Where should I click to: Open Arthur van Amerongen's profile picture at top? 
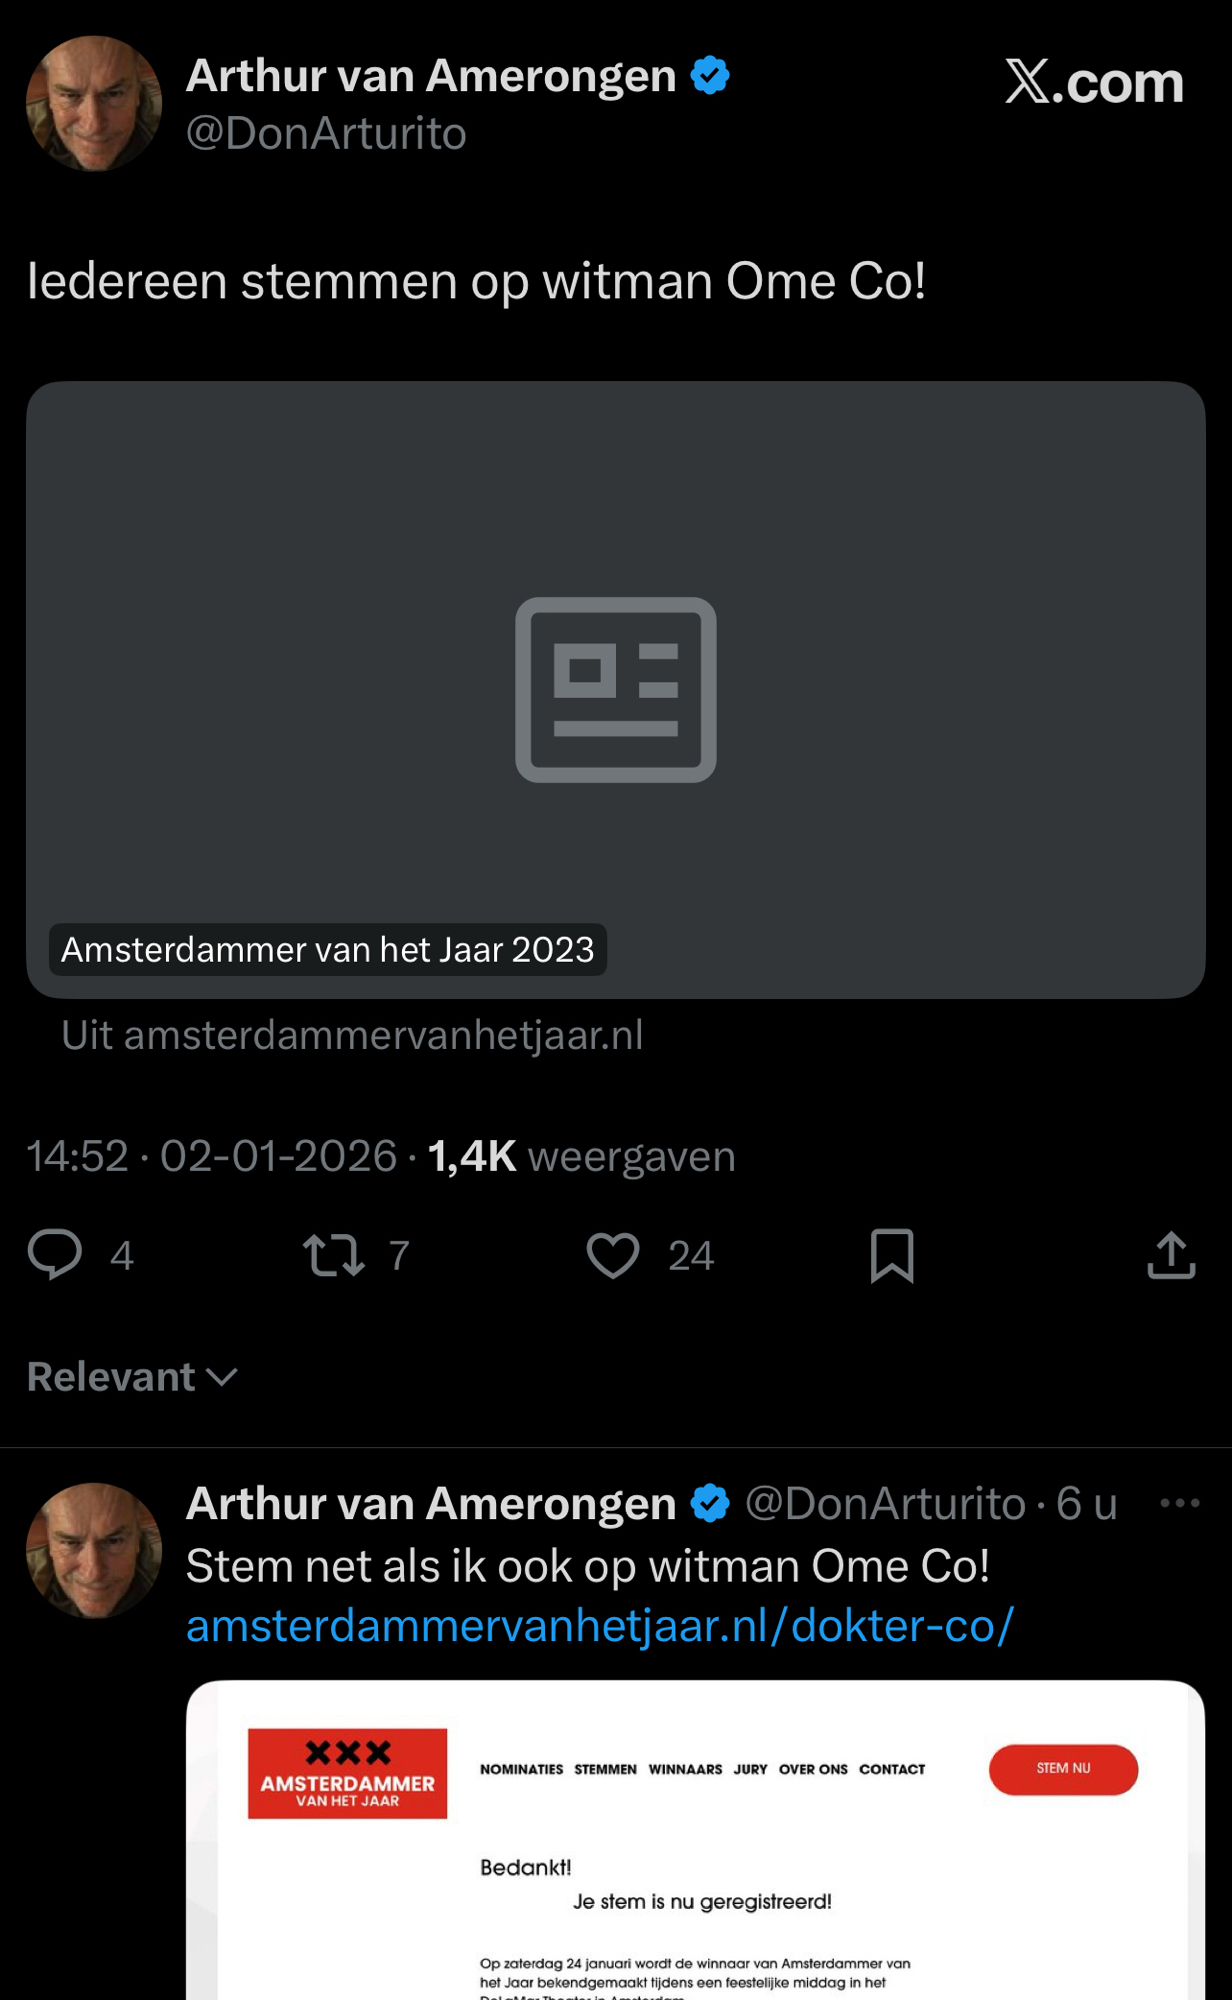click(94, 104)
